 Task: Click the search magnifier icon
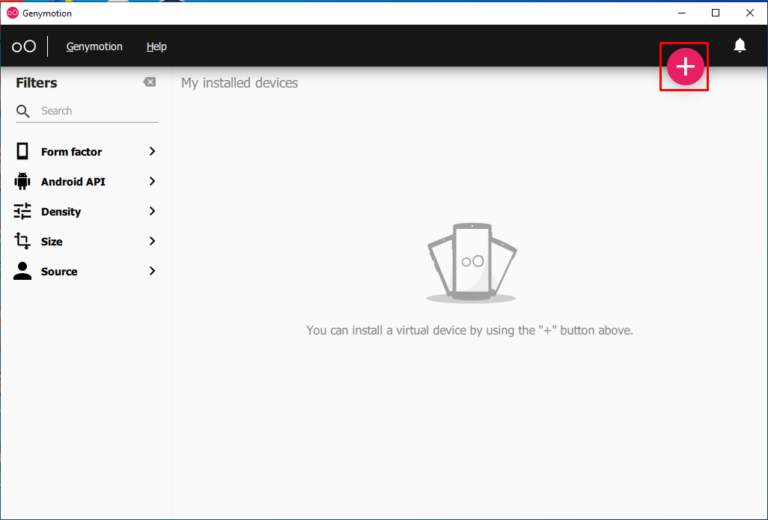pos(23,111)
